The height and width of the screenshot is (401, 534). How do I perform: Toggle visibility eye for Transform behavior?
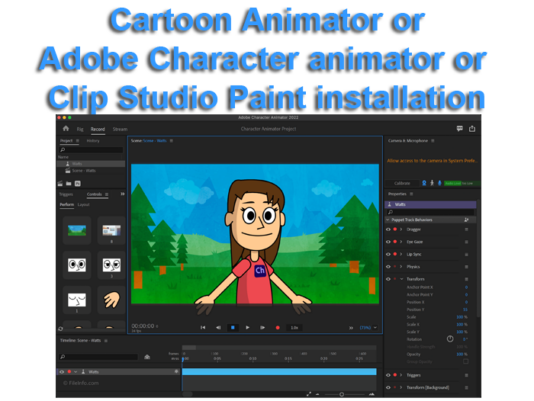(x=388, y=279)
